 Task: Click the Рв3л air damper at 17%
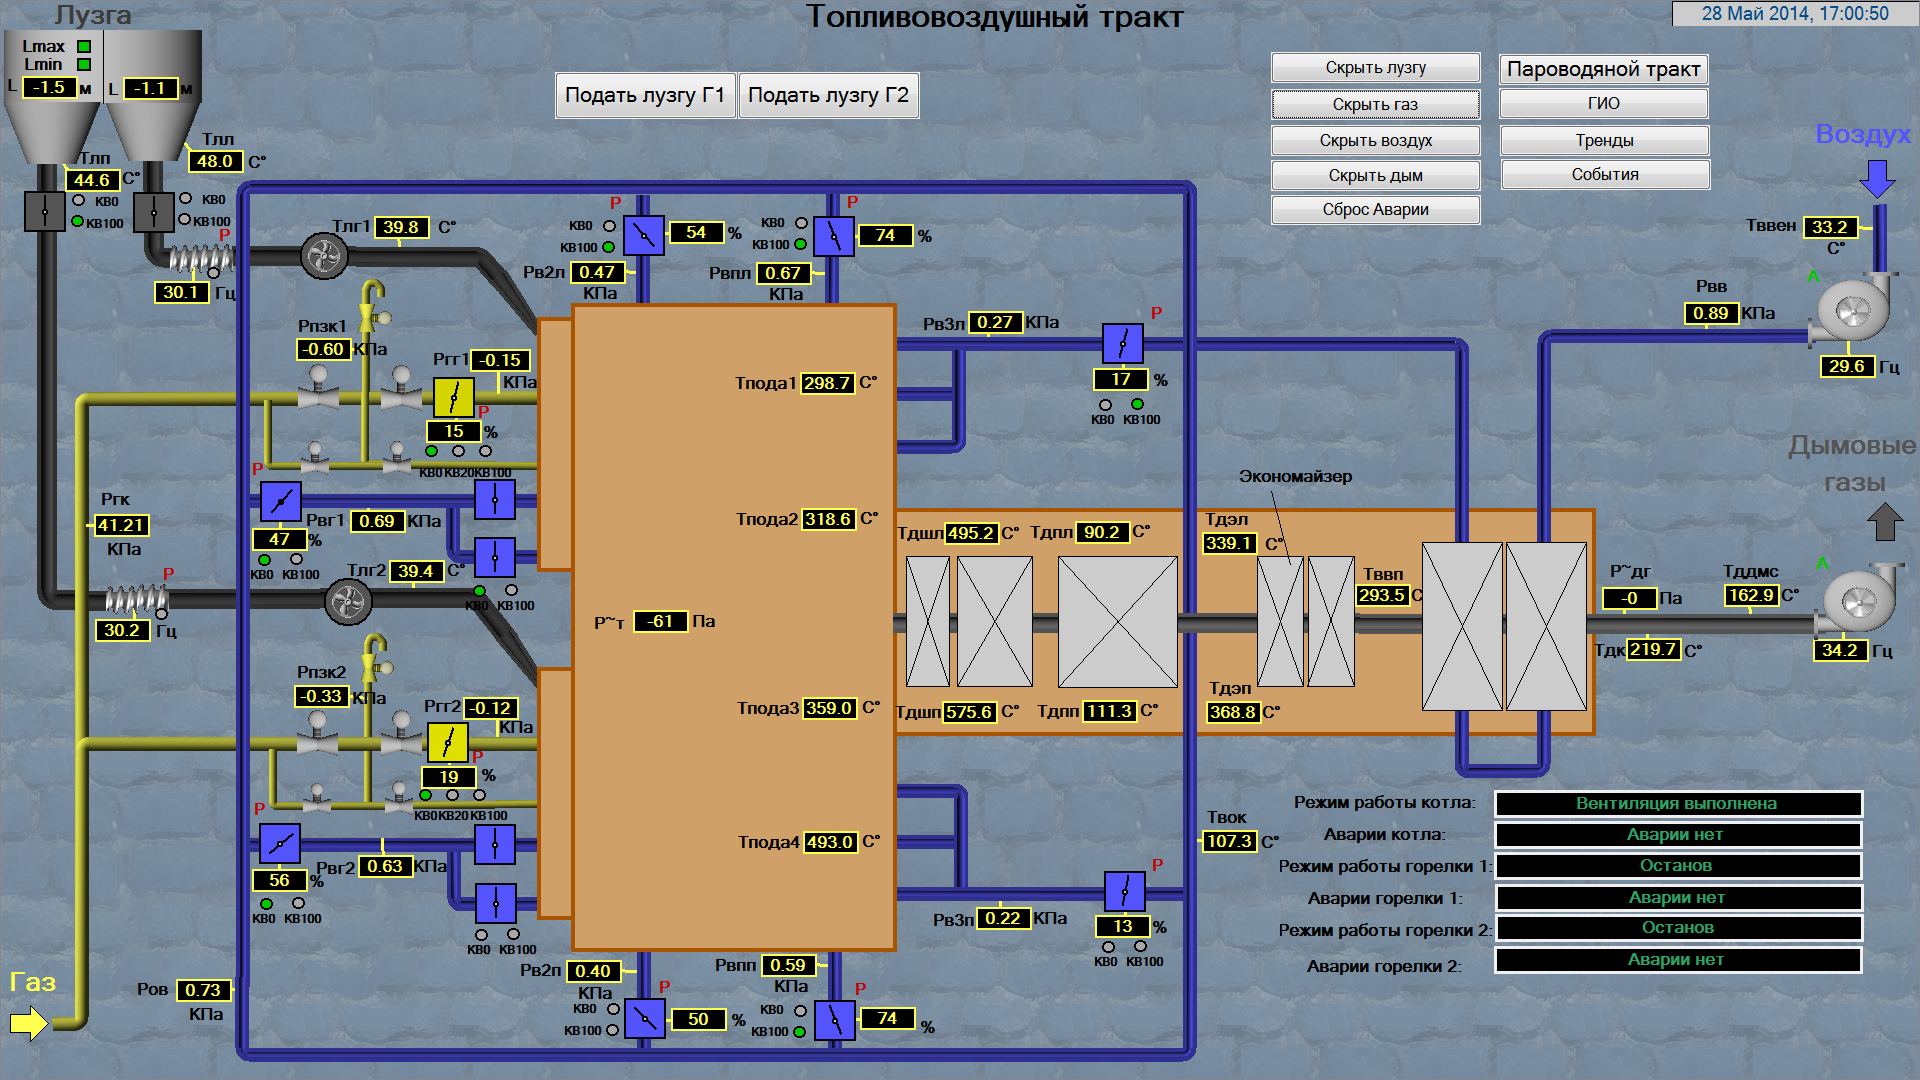click(1122, 344)
